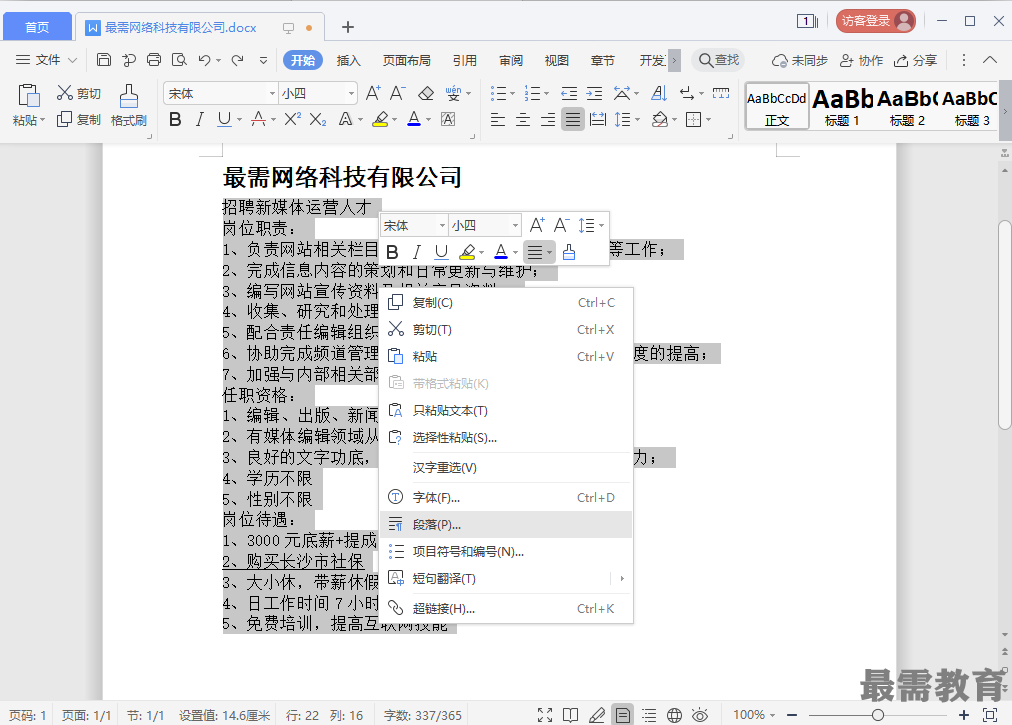1012x725 pixels.
Task: Click the 查找 search button
Action: (718, 60)
